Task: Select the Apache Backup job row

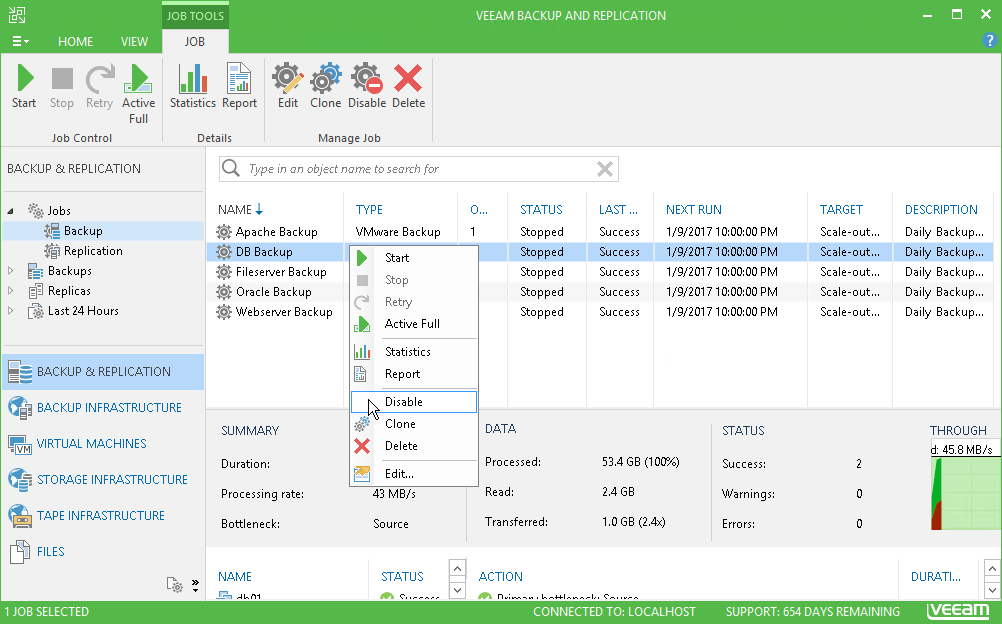Action: [600, 231]
